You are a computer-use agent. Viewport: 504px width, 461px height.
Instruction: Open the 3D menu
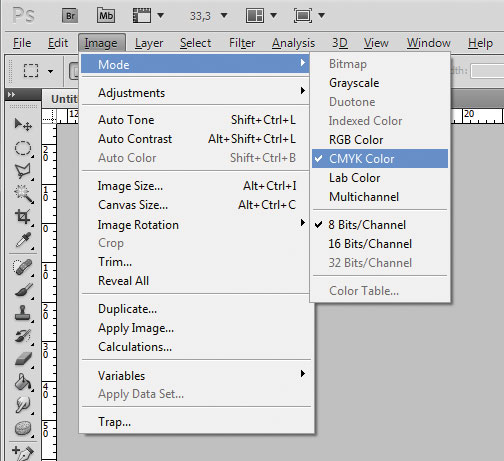(x=340, y=43)
